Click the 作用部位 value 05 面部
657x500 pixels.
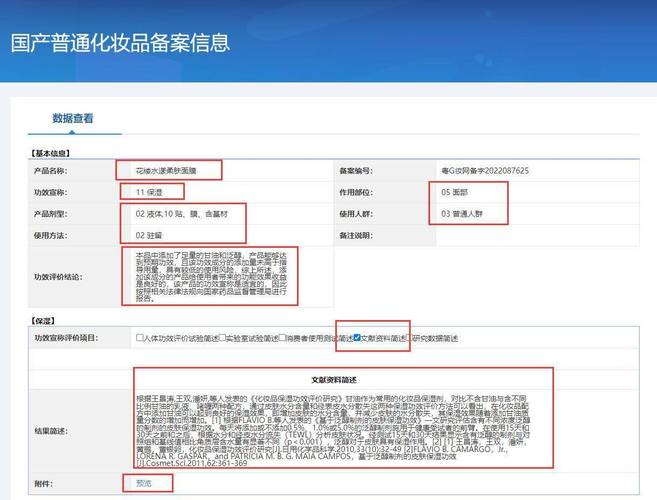[x=454, y=192]
